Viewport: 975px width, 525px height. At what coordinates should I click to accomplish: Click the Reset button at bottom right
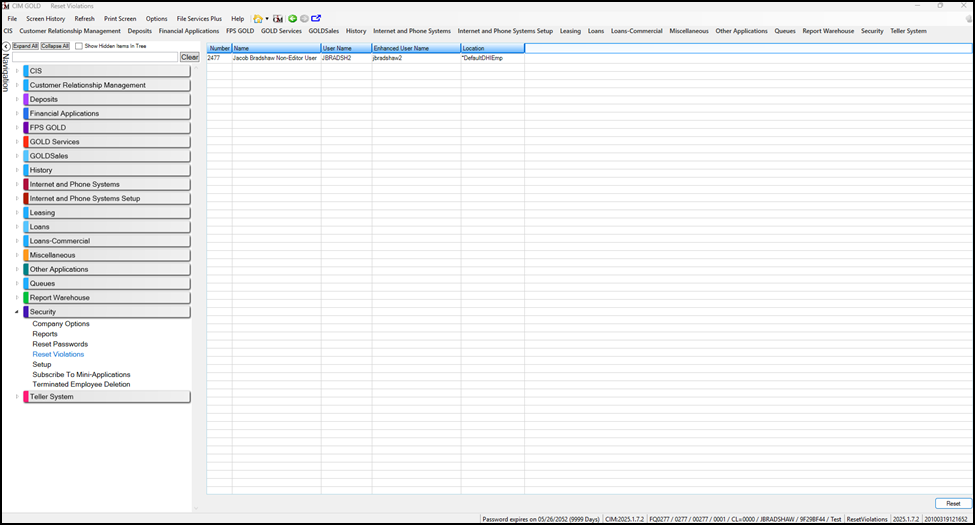pyautogui.click(x=953, y=503)
